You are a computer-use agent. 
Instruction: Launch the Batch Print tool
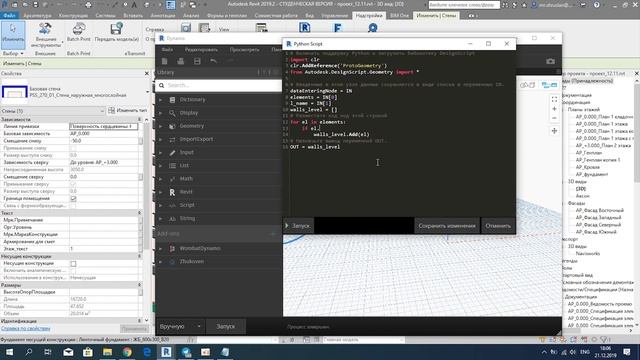click(x=78, y=33)
